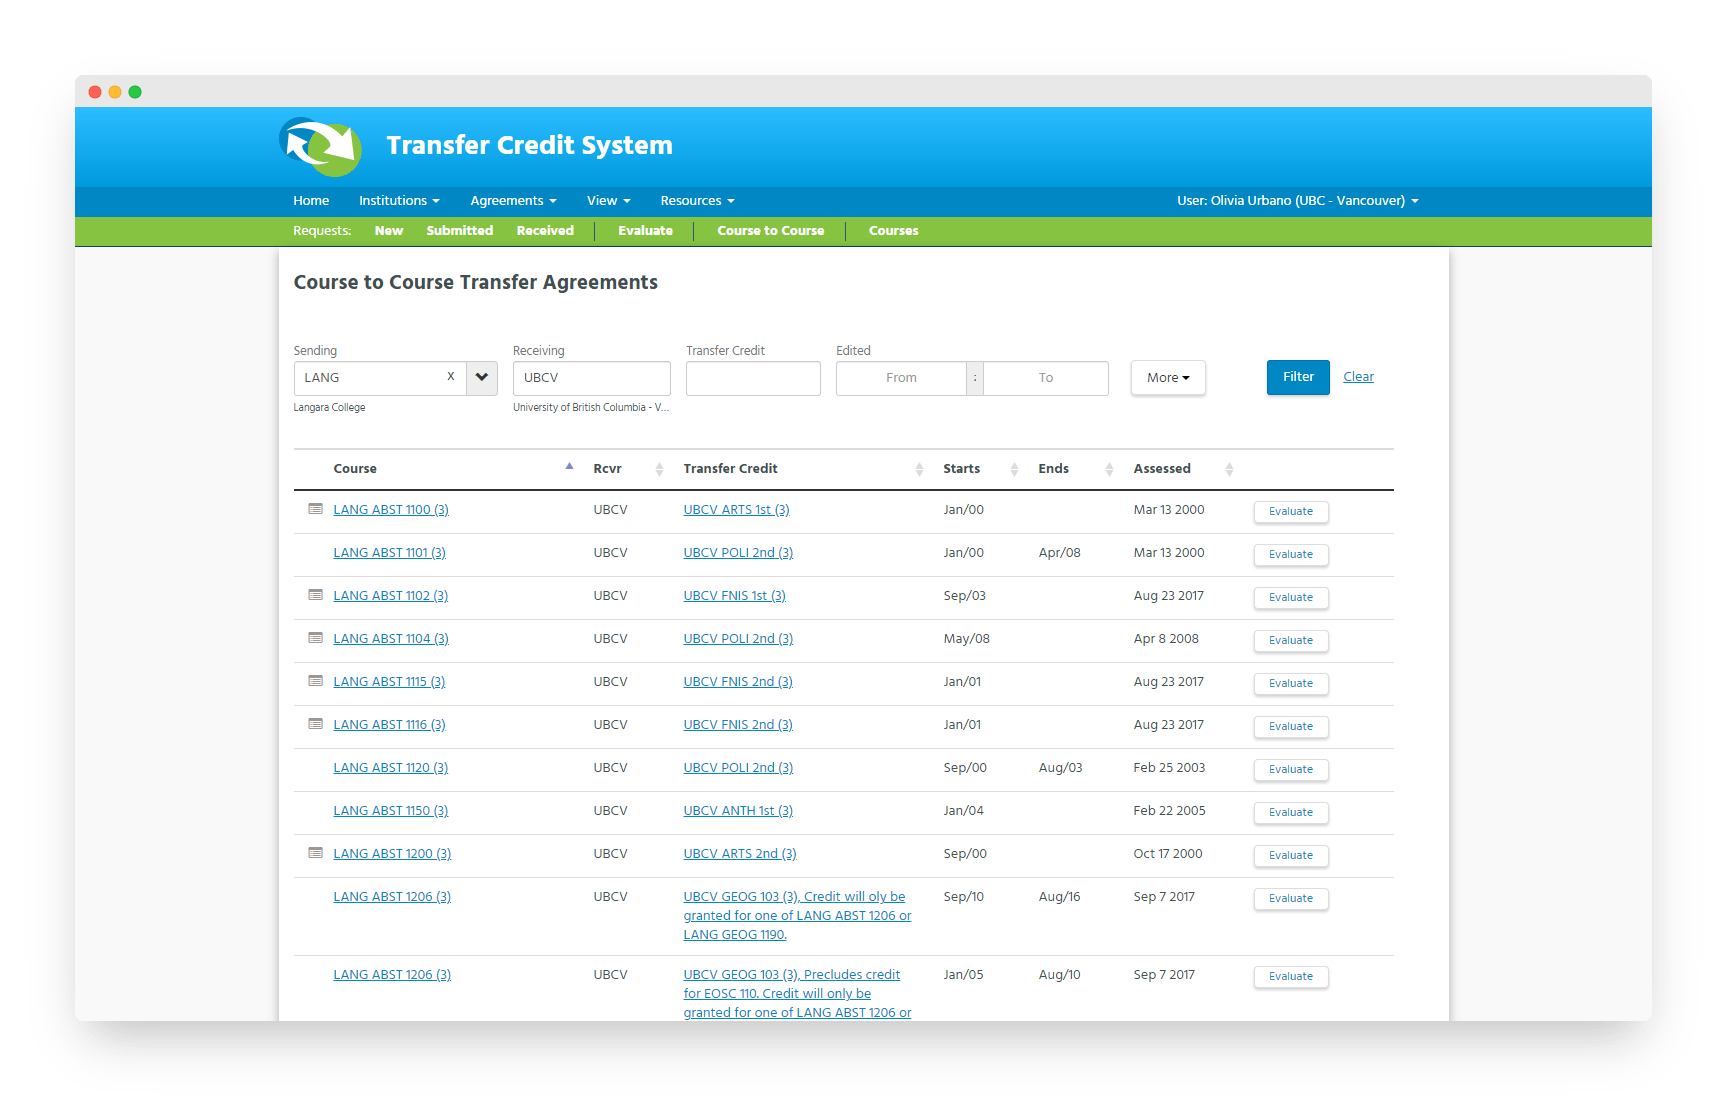Sort table by Assessed column arrows
This screenshot has width=1727, height=1096.
pos(1229,469)
